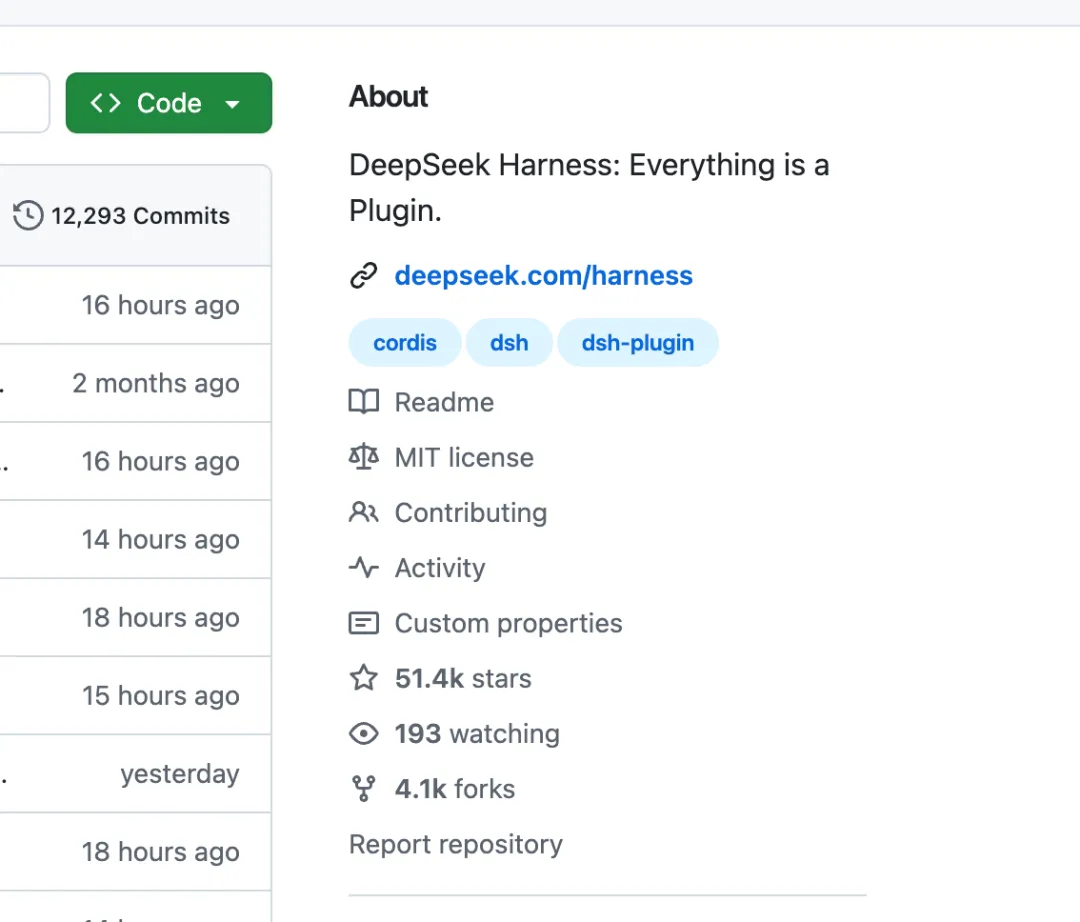Open the Contributing guidelines link
Screen dimensions: 1080x922
pos(471,512)
